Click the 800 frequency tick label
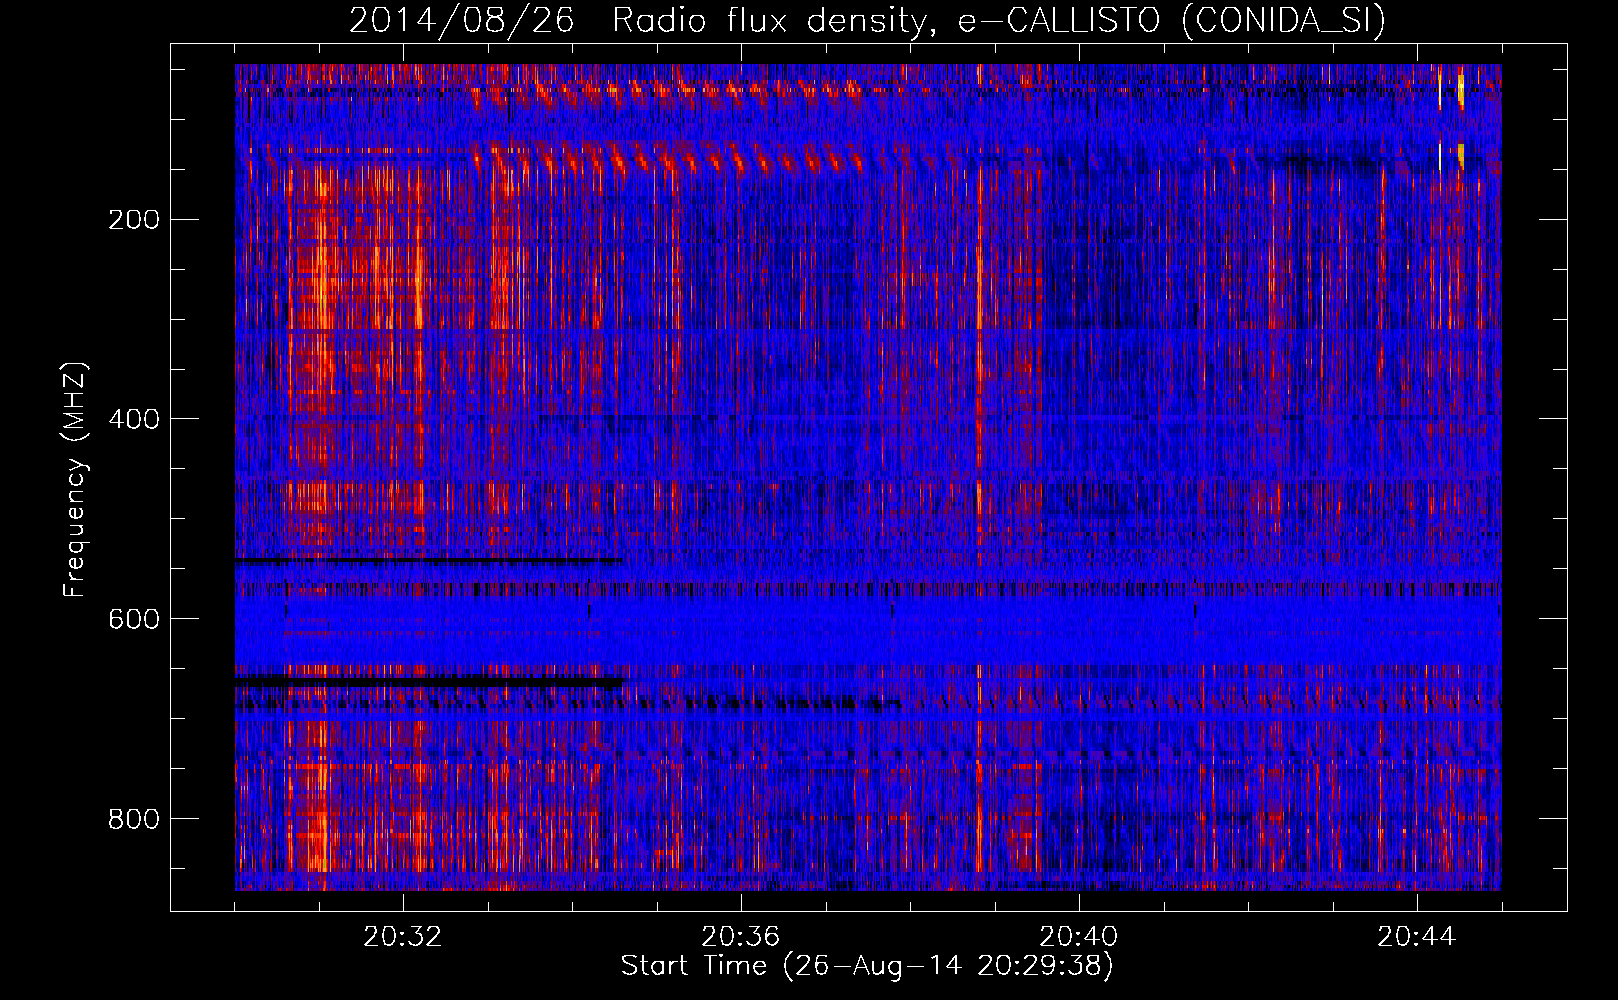1618x1000 pixels. click(134, 819)
